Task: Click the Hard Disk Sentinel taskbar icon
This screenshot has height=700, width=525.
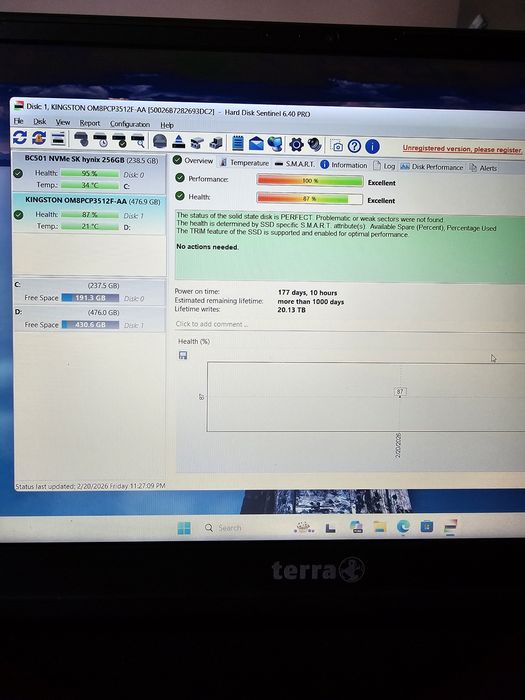Action: click(450, 526)
